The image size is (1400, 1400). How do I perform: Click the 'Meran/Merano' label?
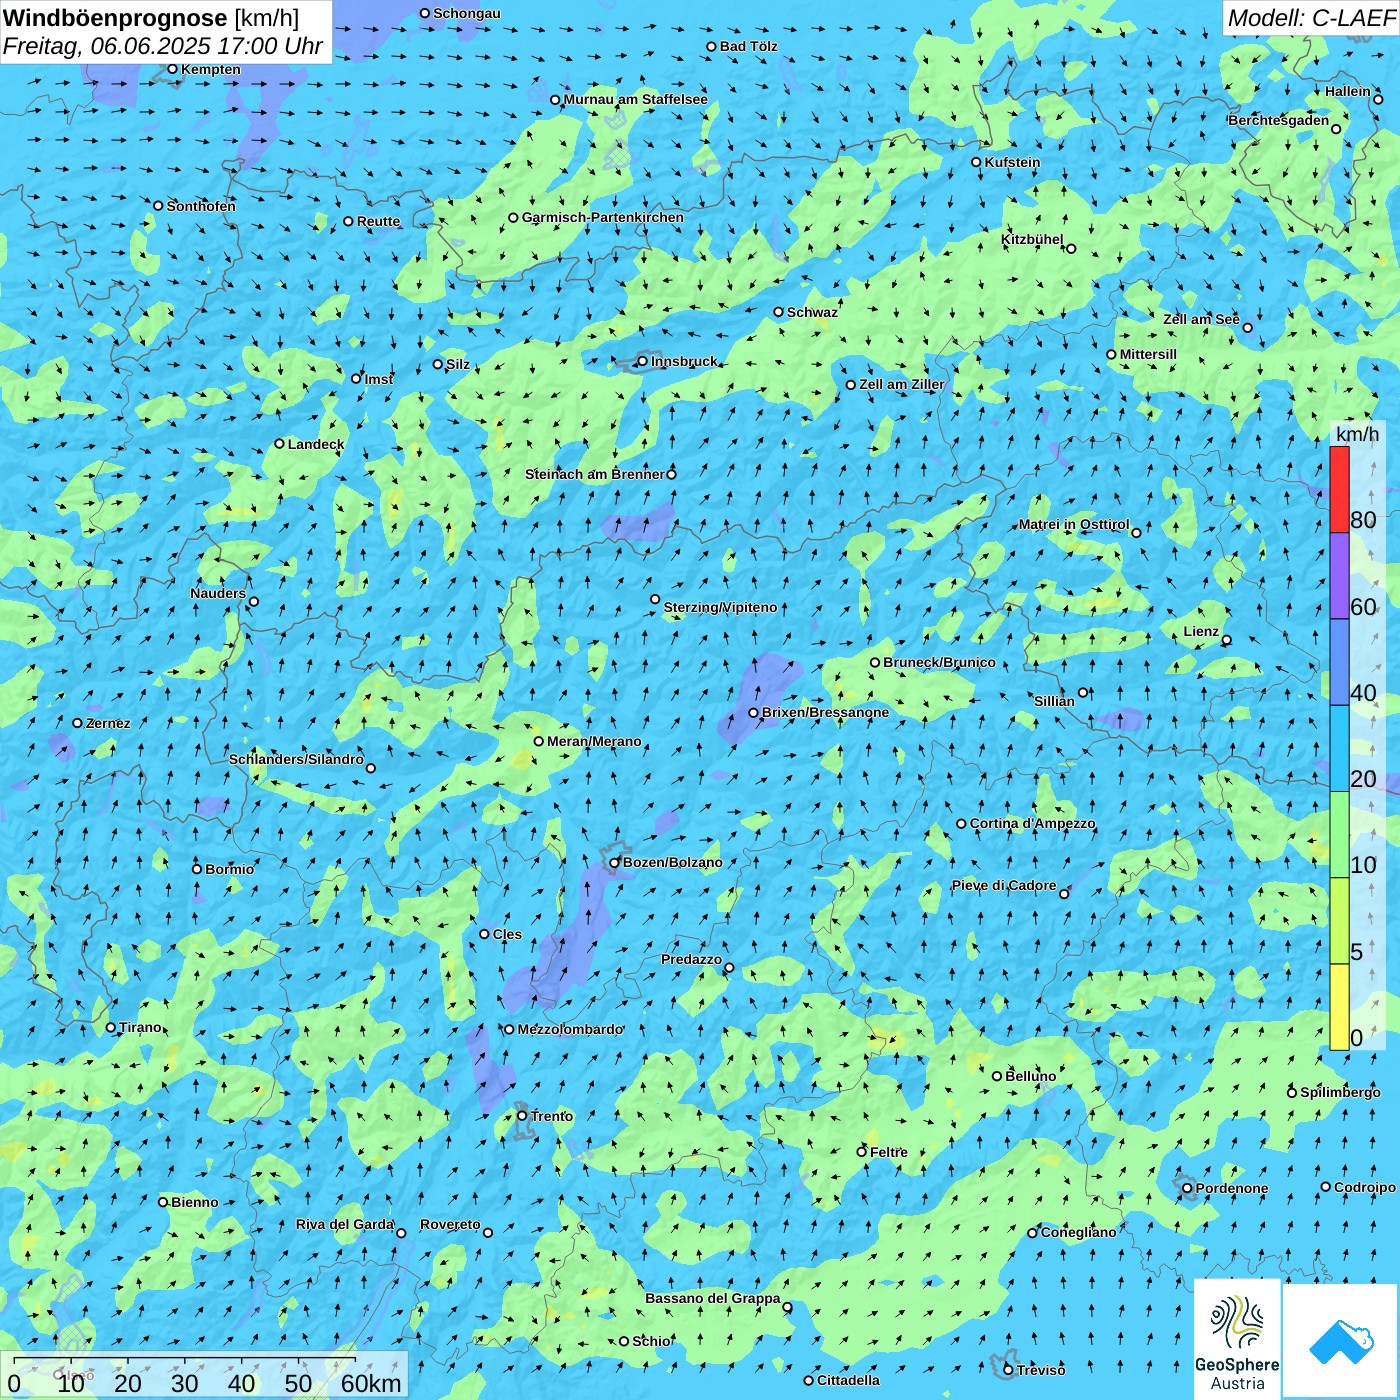pyautogui.click(x=594, y=741)
